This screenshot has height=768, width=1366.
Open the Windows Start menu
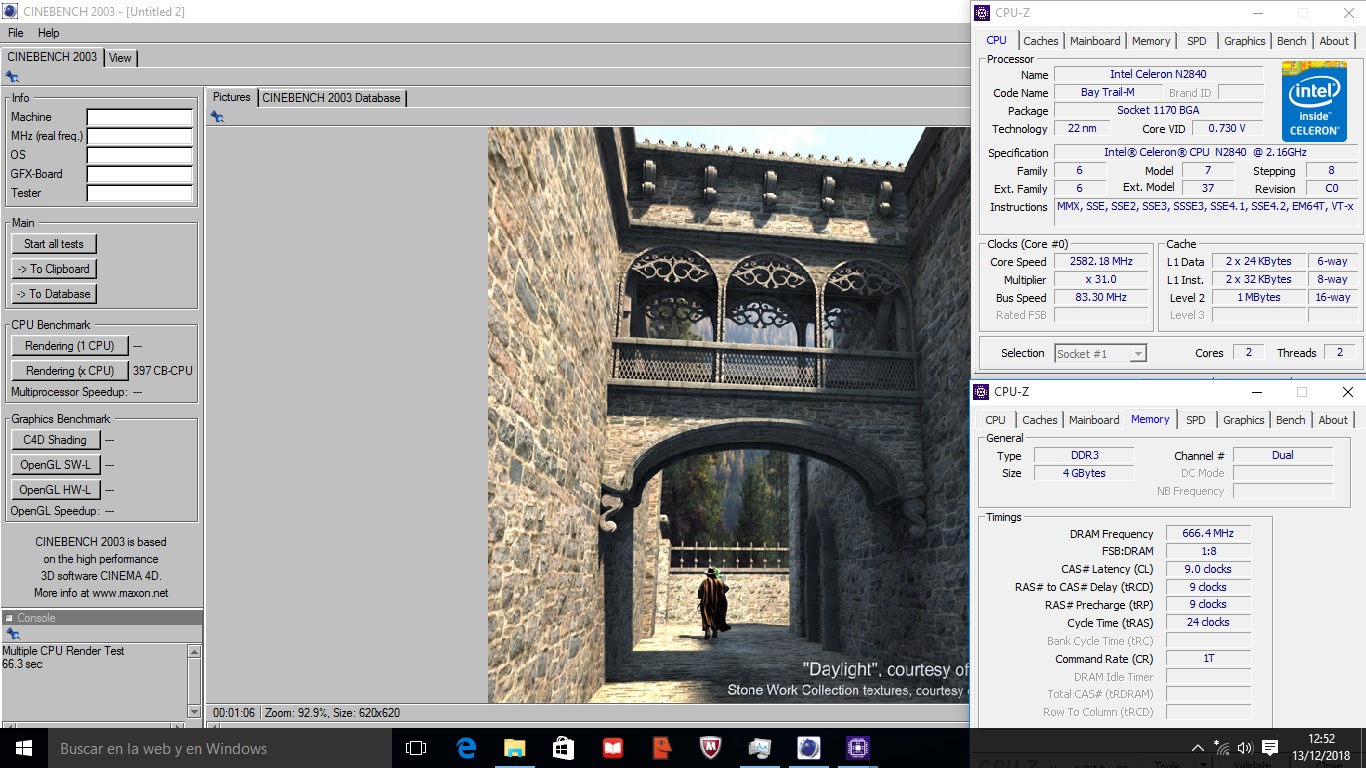23,748
